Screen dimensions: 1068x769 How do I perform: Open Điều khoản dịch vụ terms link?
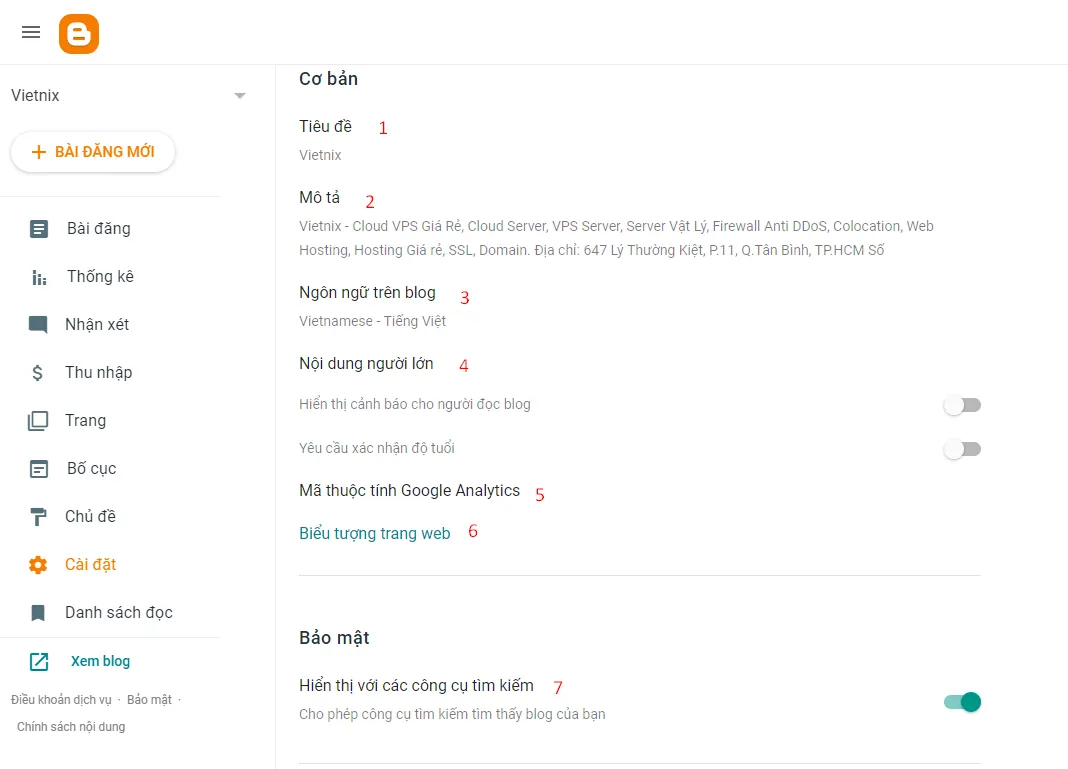pos(61,700)
